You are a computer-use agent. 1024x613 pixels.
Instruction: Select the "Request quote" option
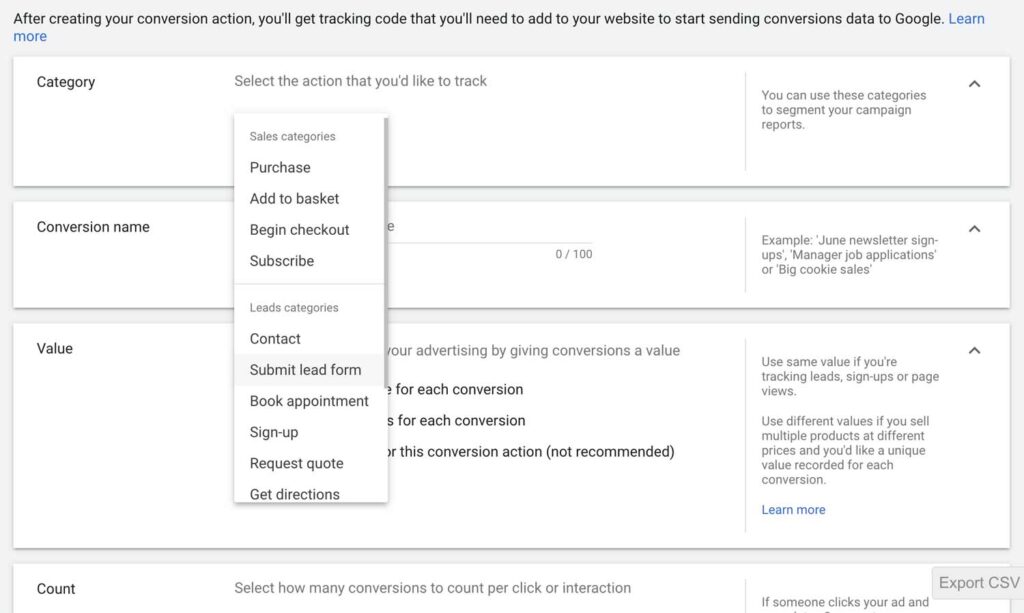[296, 463]
